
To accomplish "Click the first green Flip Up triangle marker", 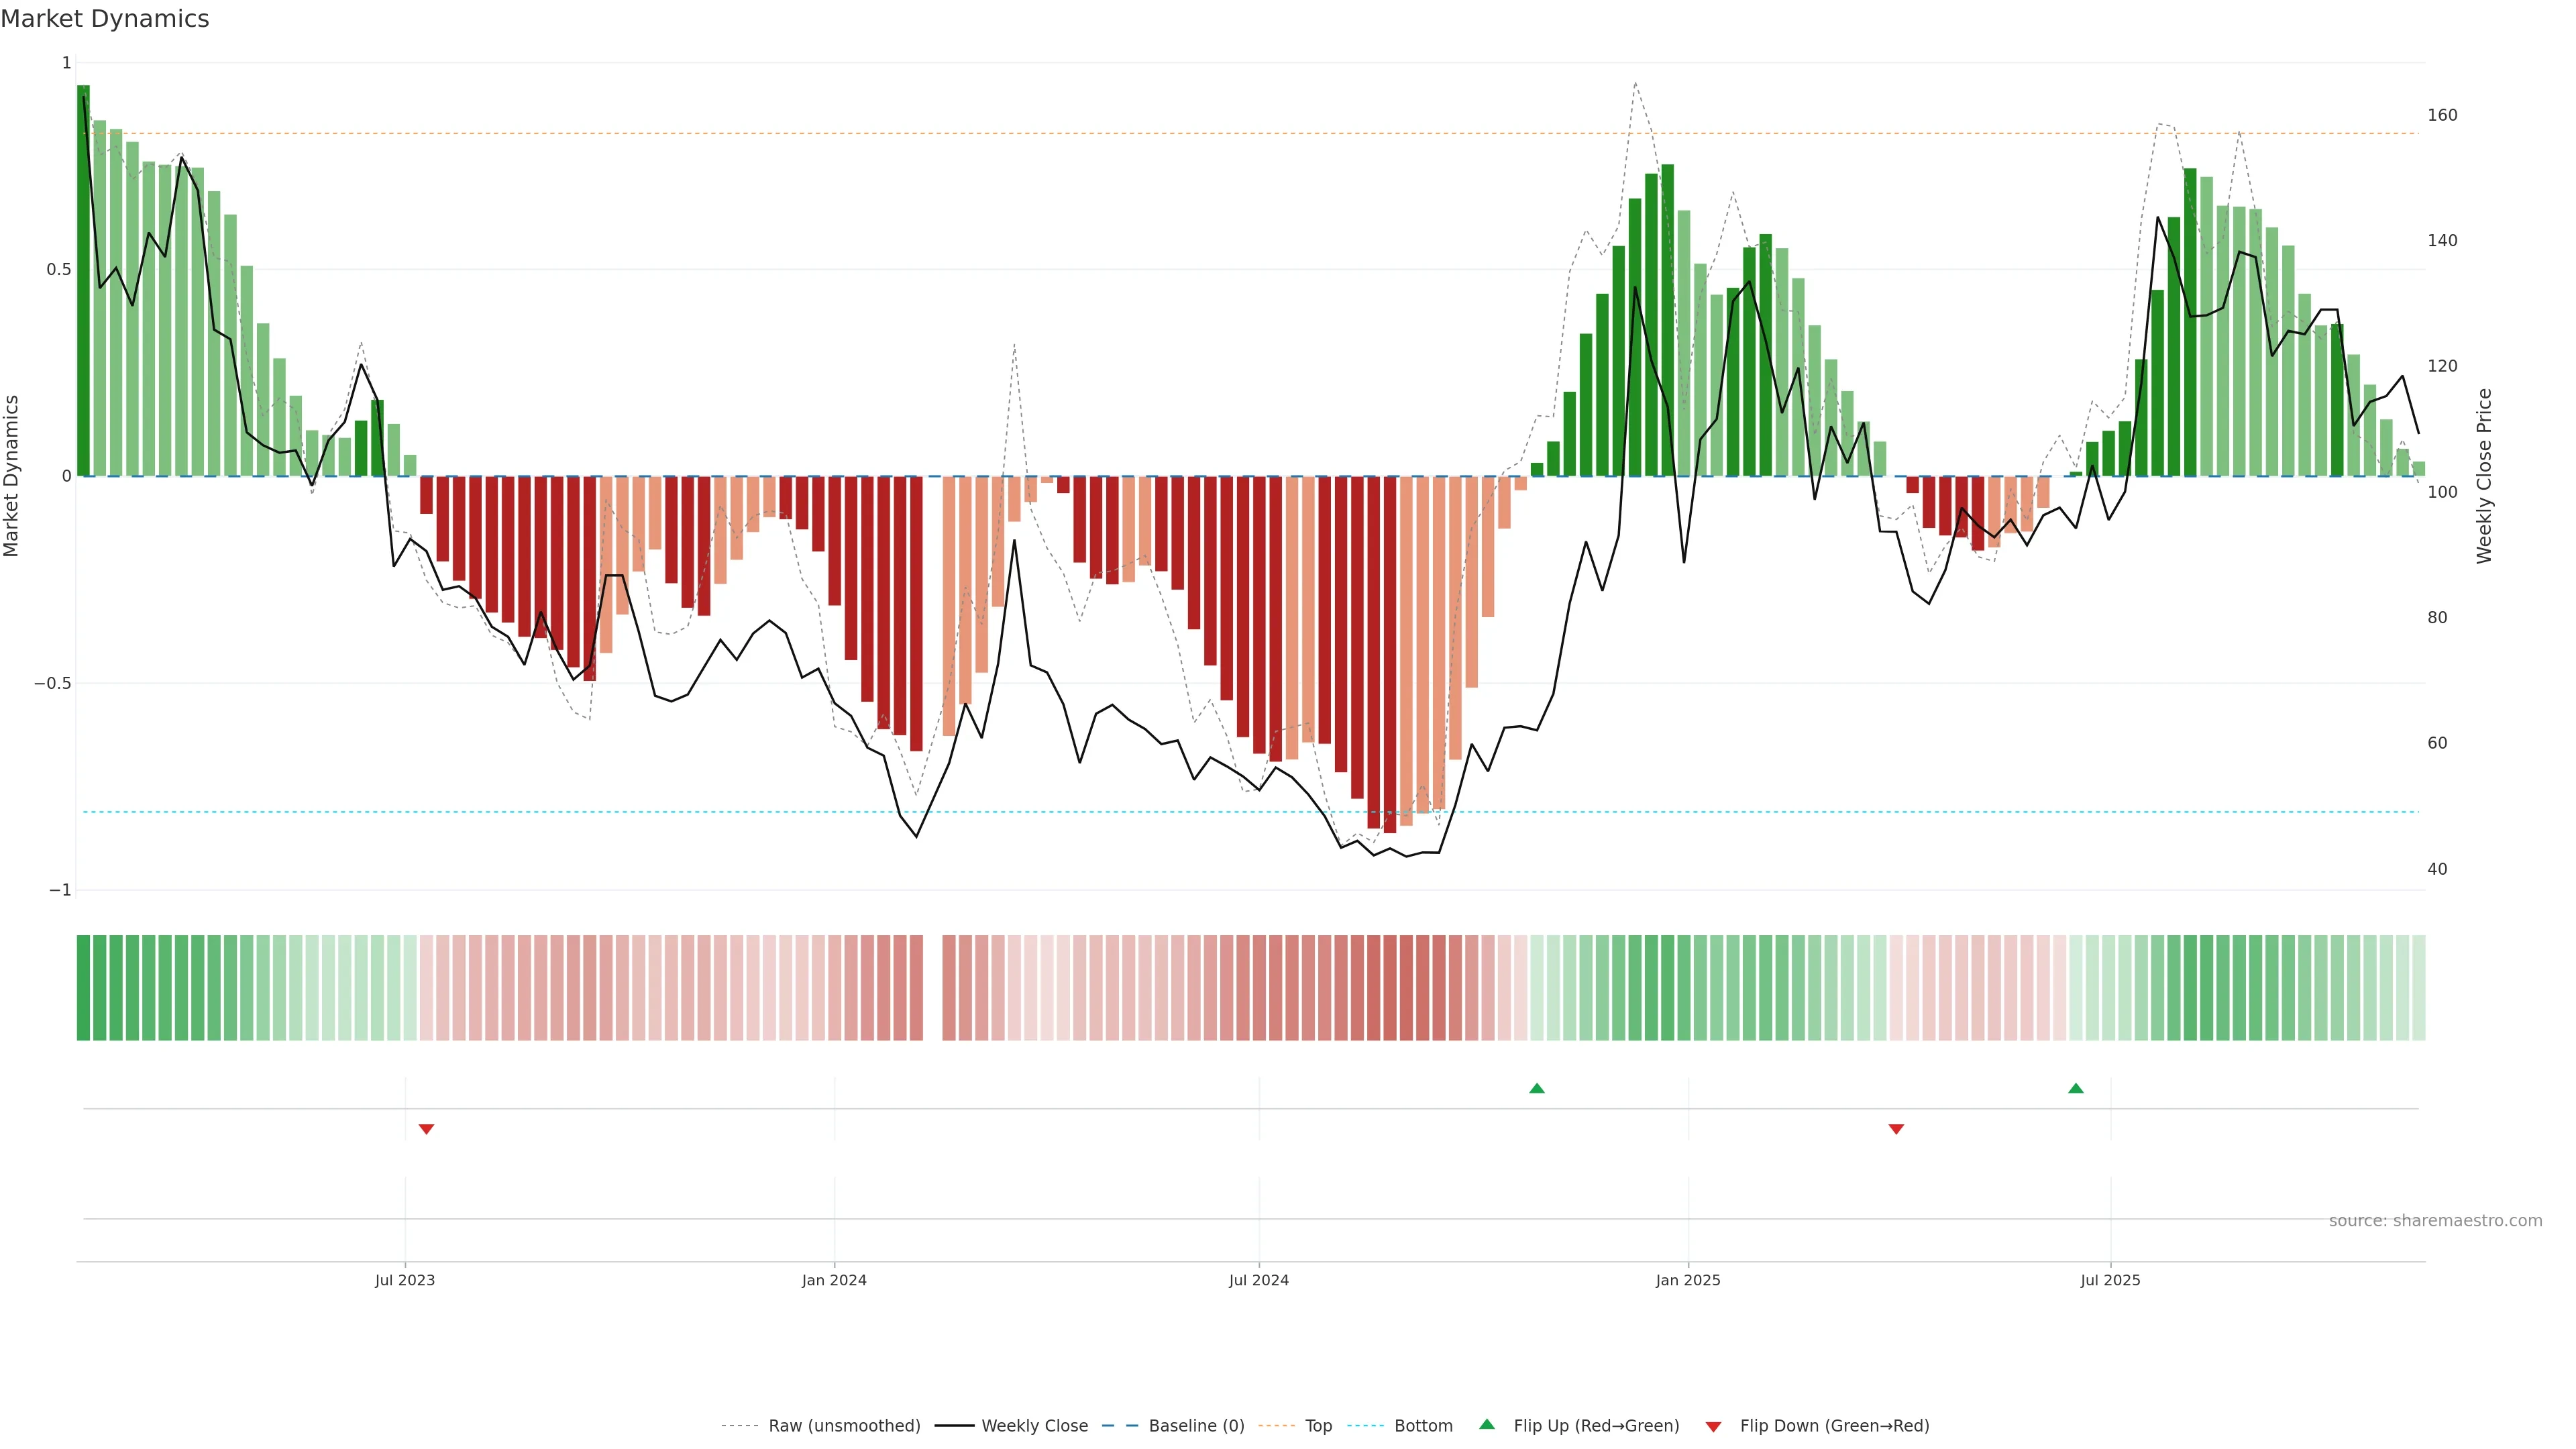I will tap(1537, 1088).
